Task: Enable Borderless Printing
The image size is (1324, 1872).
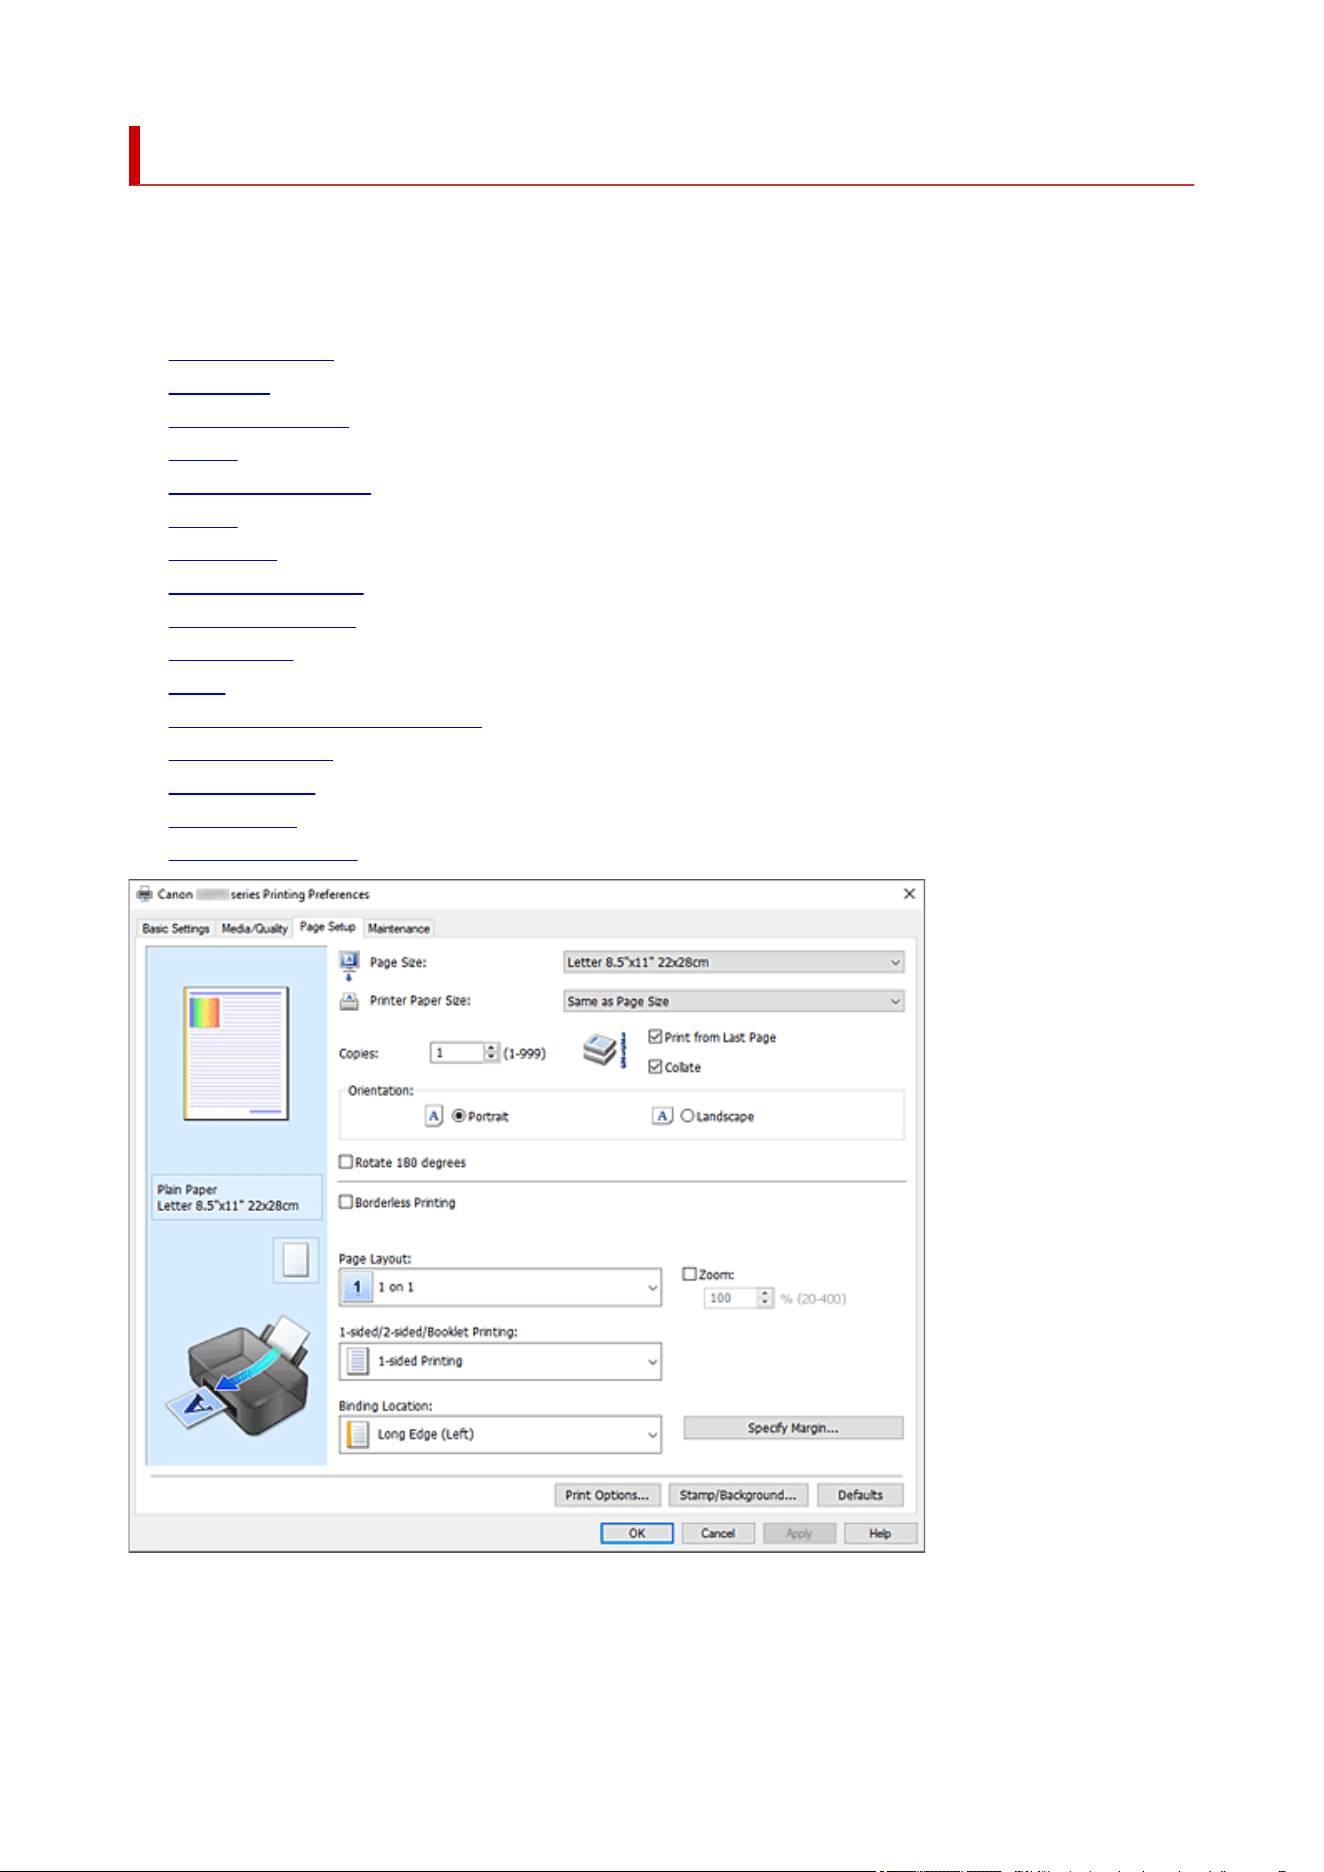Action: click(x=346, y=1202)
